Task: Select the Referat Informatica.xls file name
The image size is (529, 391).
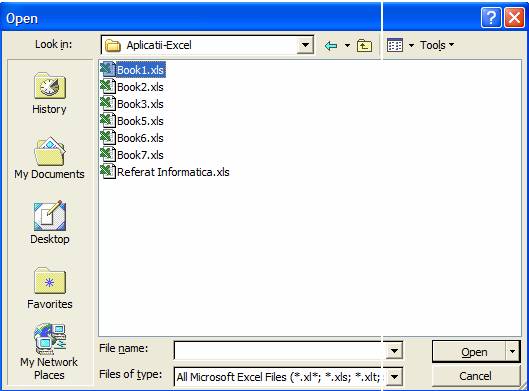Action: (173, 172)
